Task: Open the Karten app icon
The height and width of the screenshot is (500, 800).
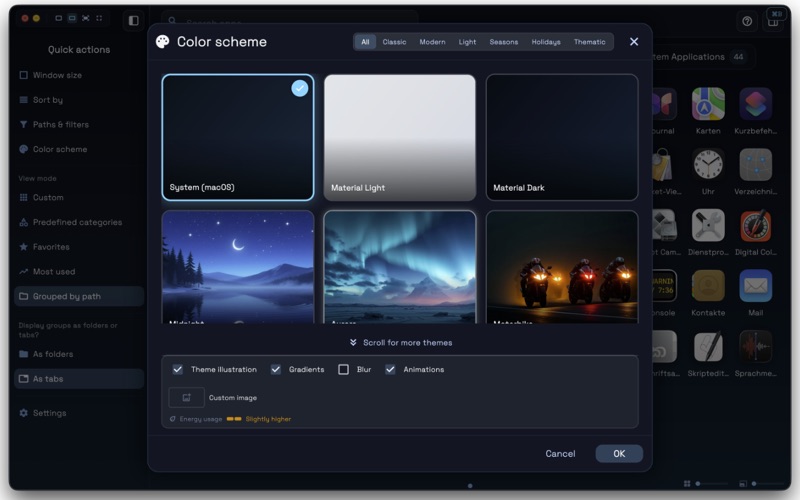Action: pos(708,104)
